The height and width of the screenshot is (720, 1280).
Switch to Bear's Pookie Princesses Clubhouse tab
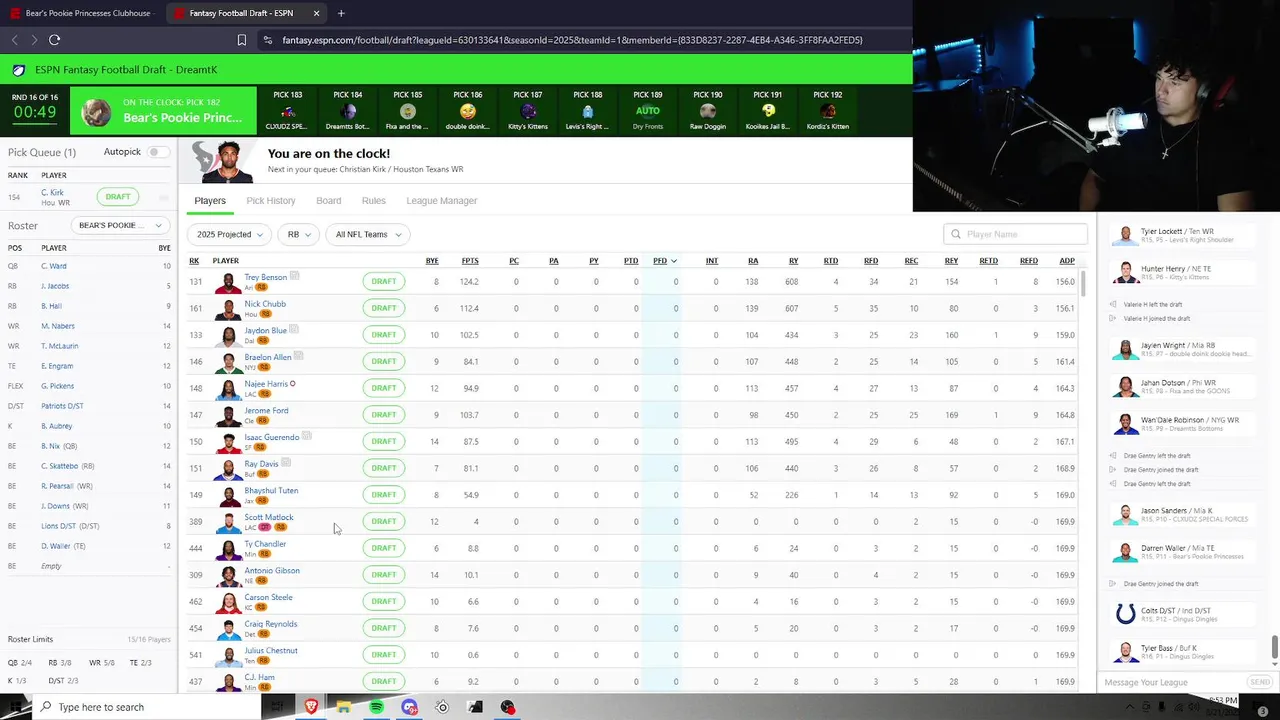(x=82, y=13)
